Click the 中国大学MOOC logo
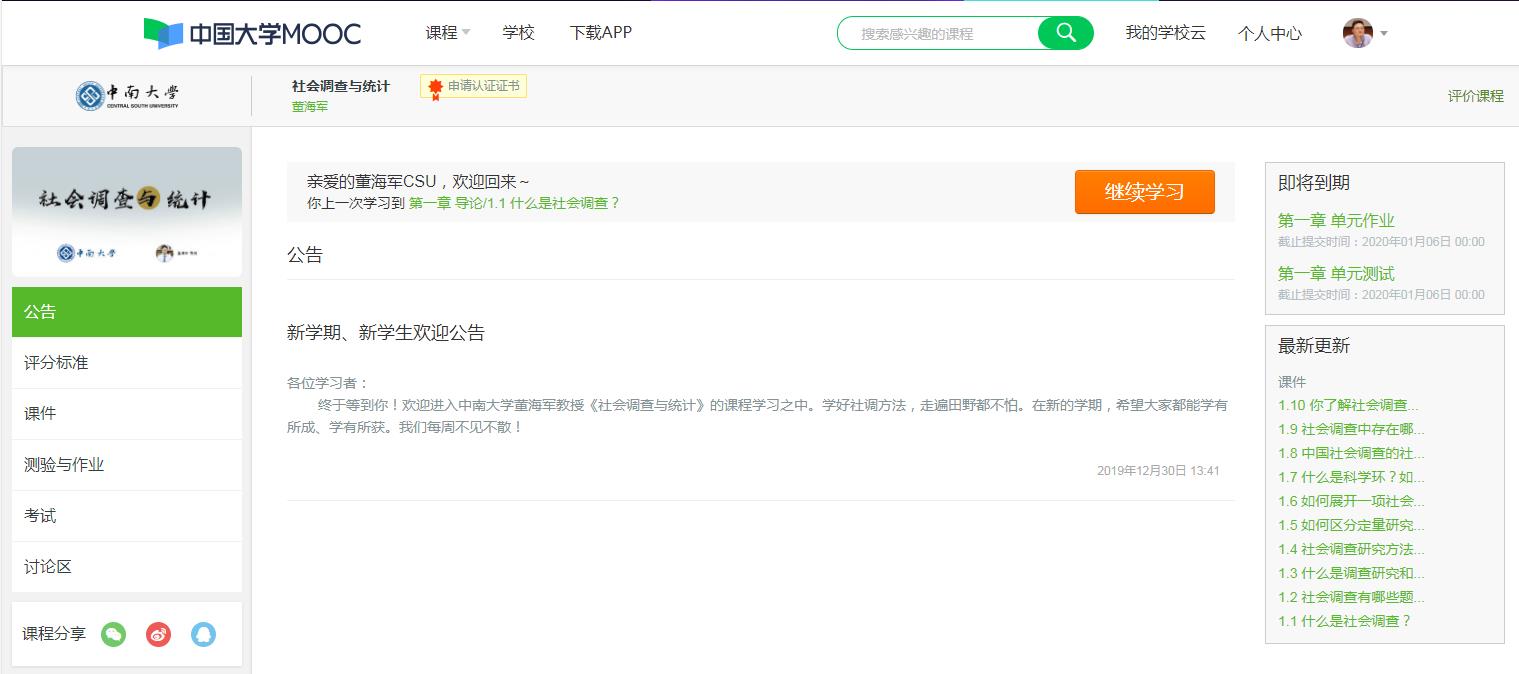 (x=252, y=33)
